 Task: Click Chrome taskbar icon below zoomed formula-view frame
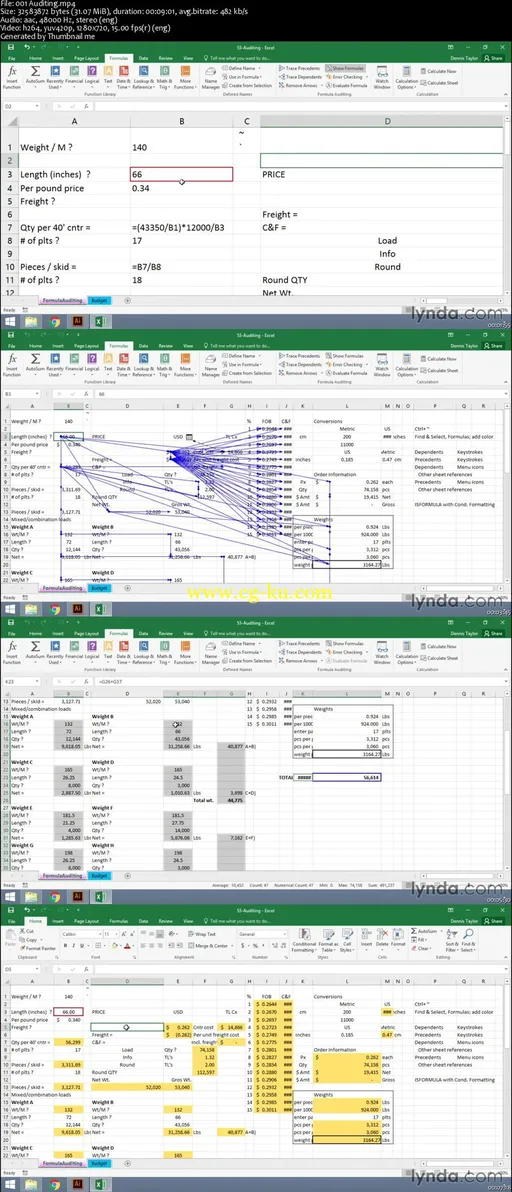point(55,322)
